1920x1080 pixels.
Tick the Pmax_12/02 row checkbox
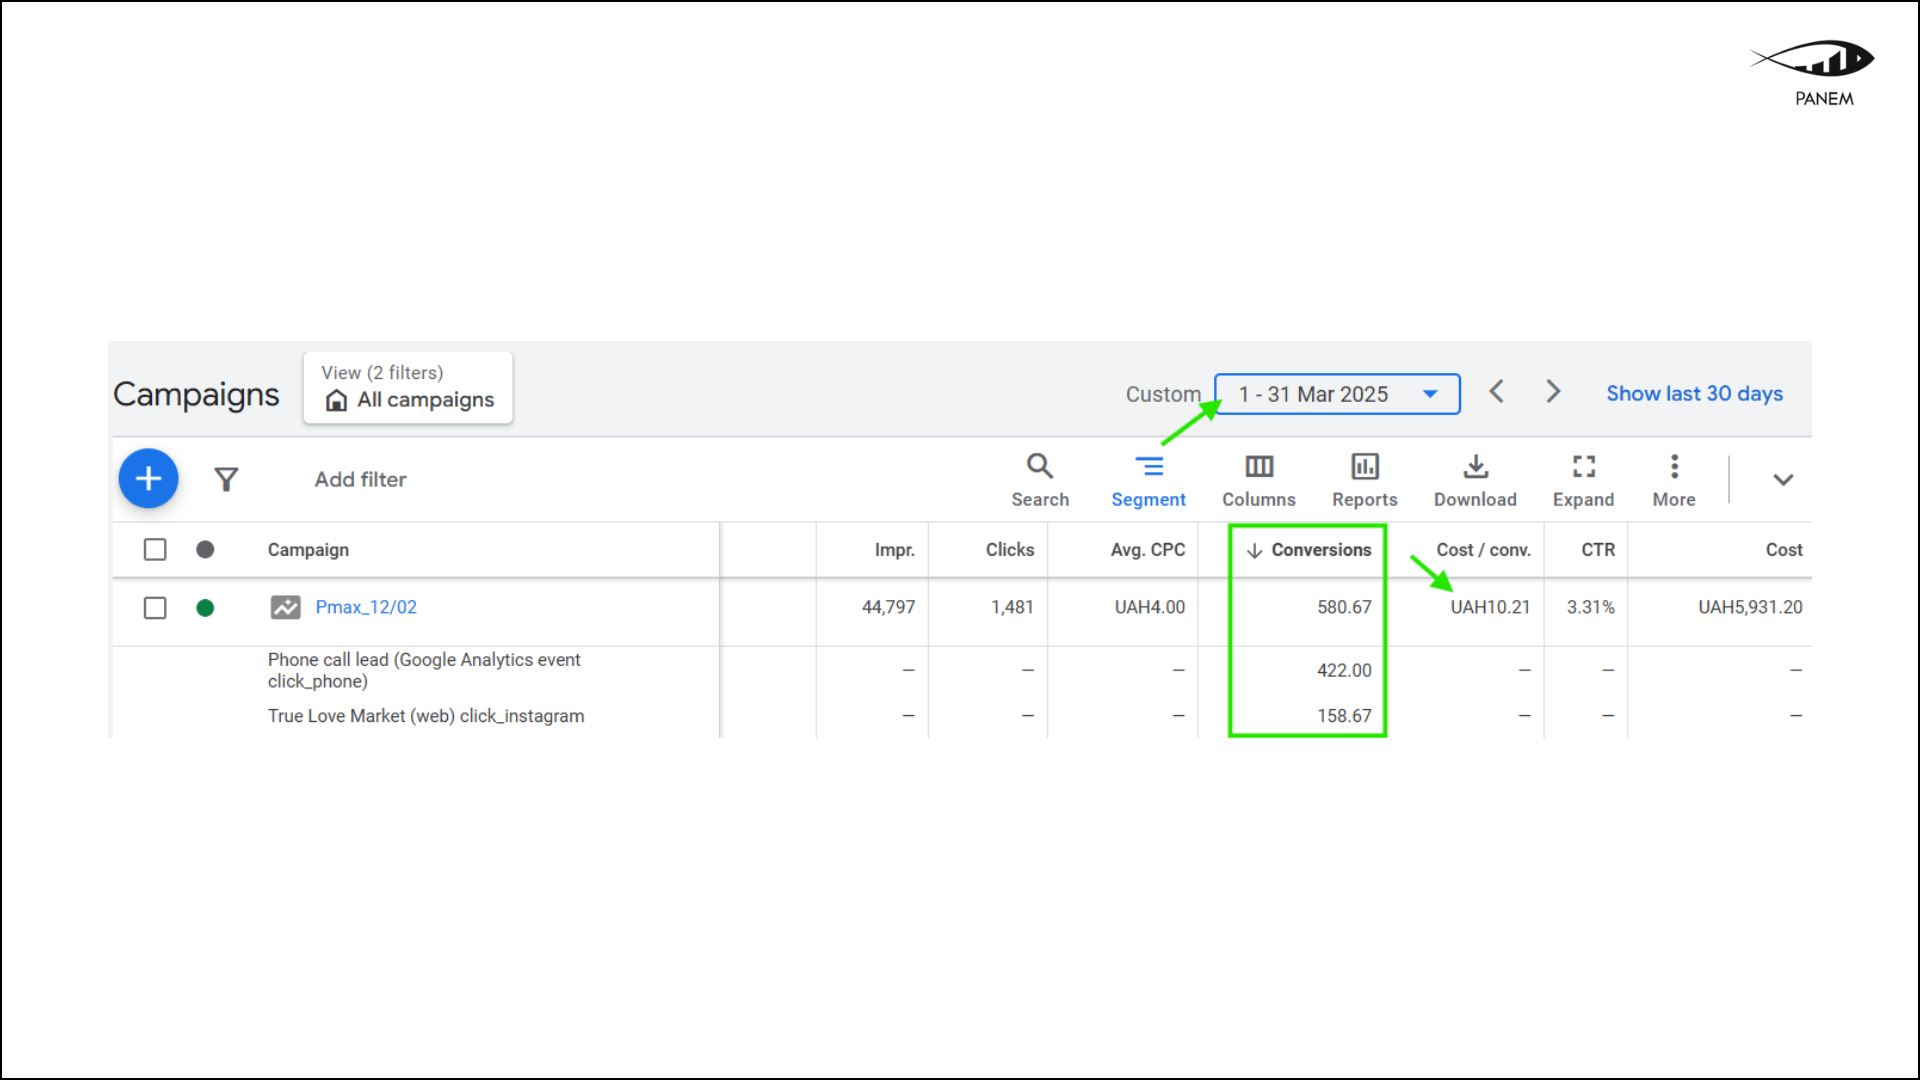(155, 607)
